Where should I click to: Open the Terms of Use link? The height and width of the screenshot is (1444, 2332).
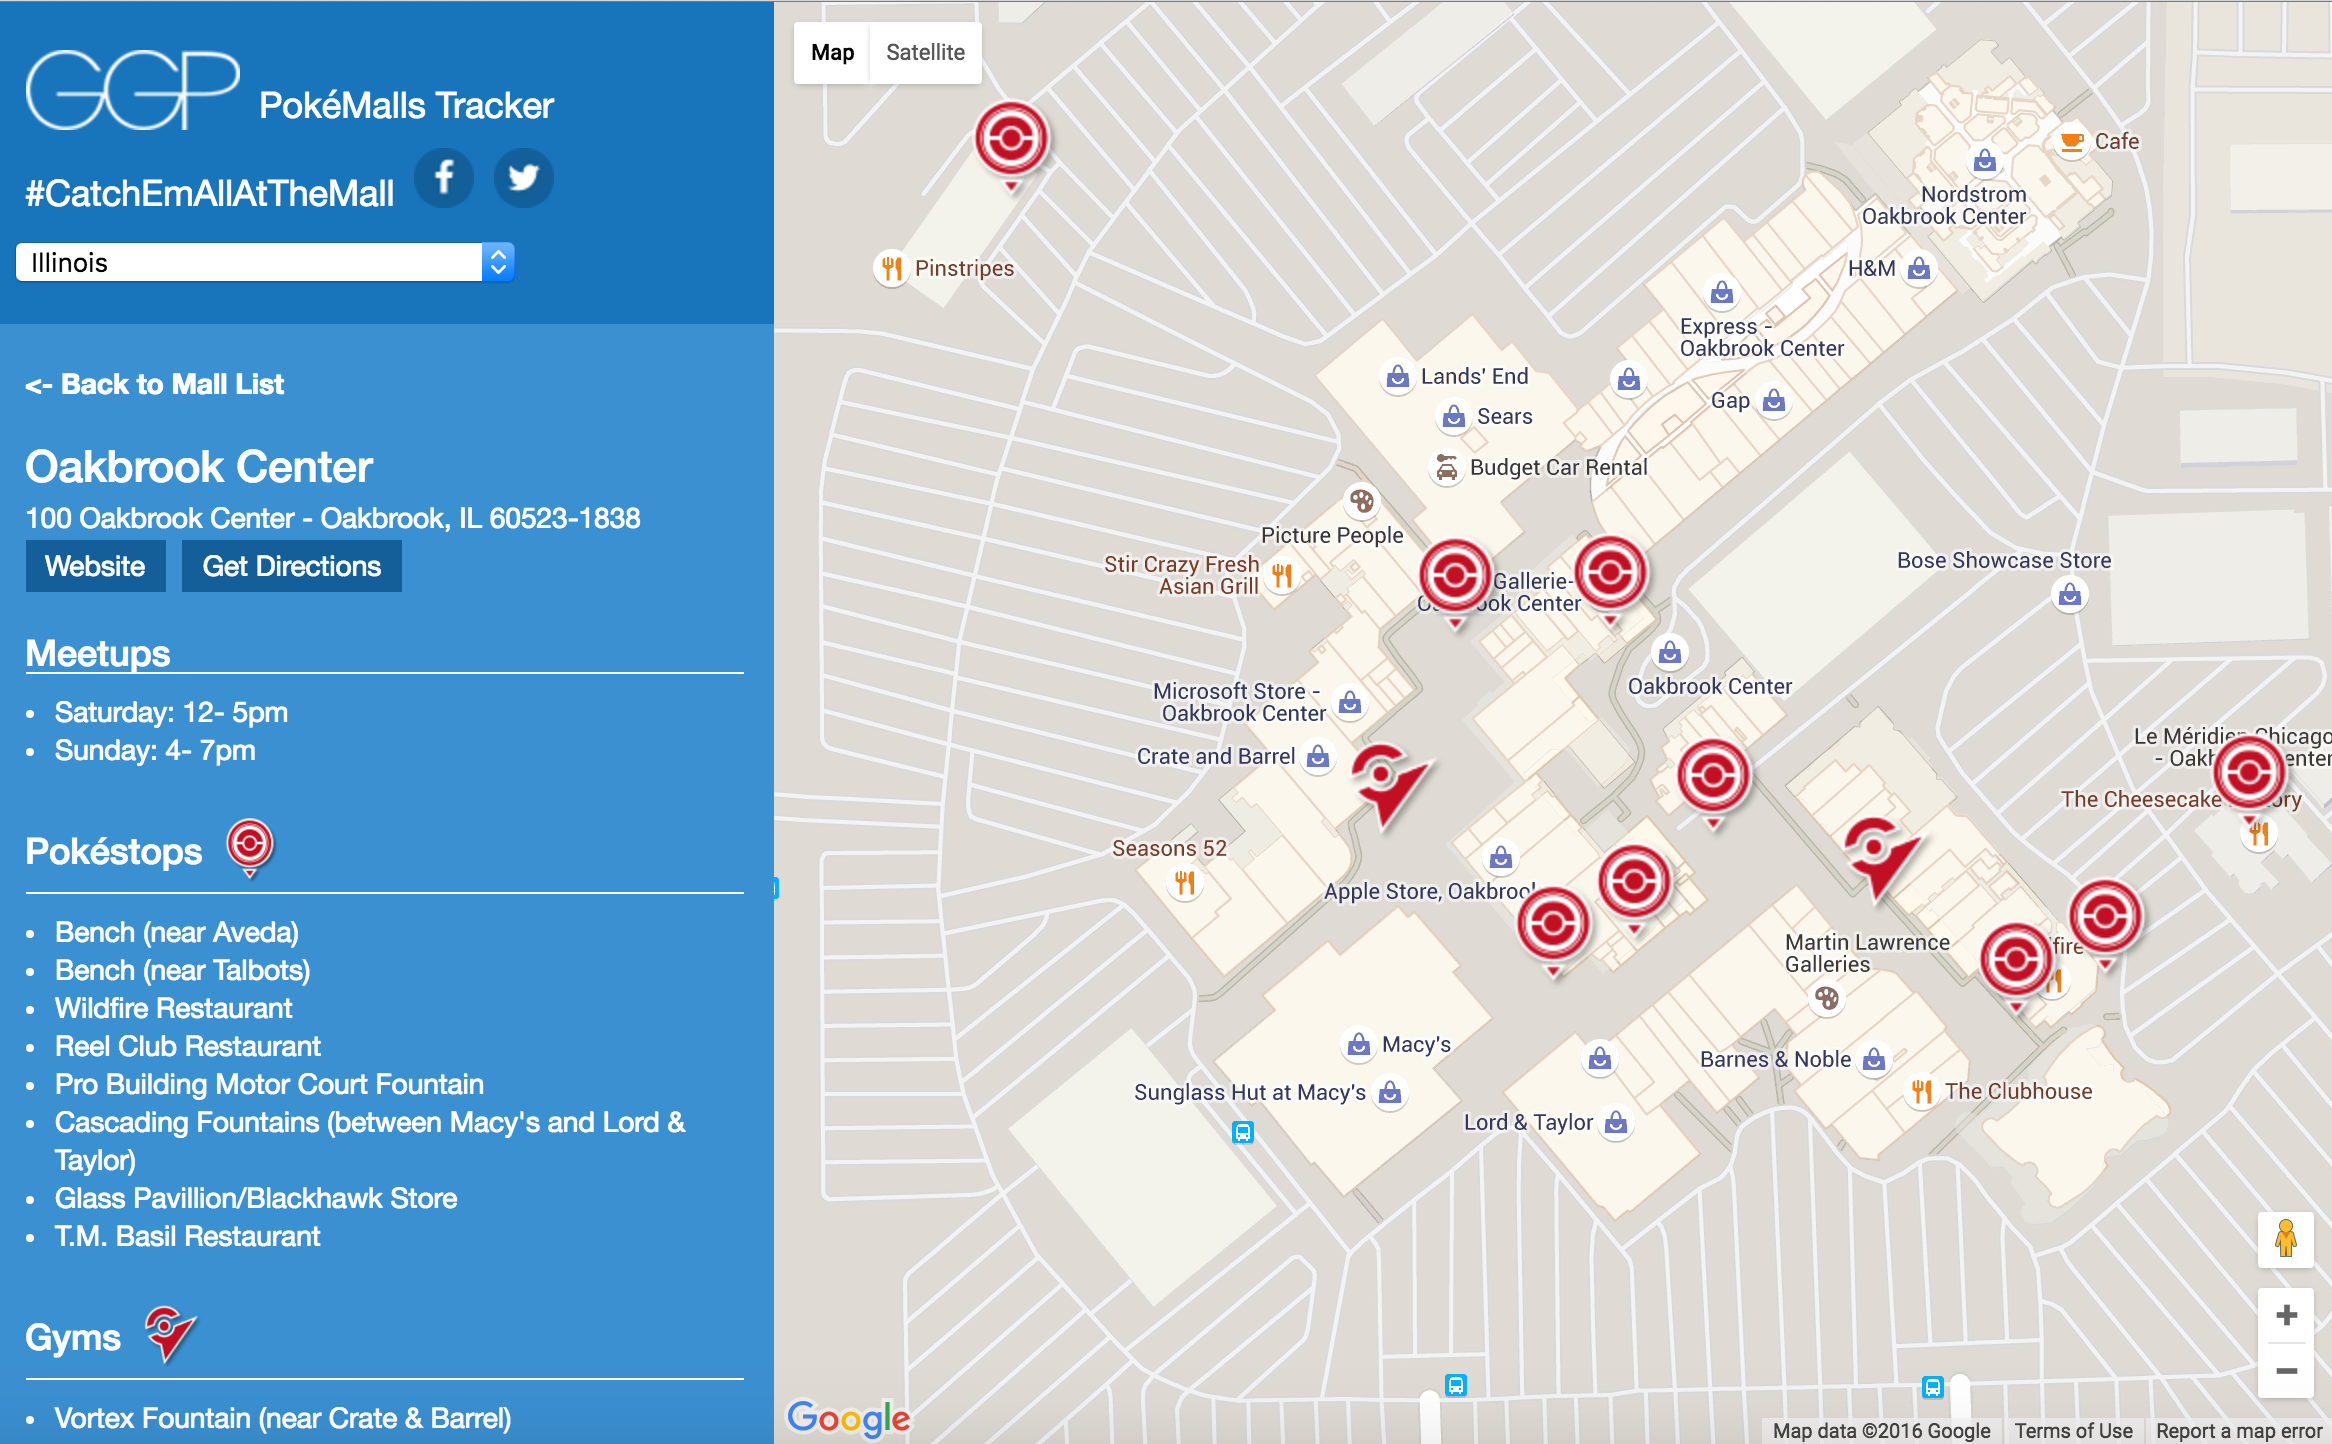tap(2073, 1430)
